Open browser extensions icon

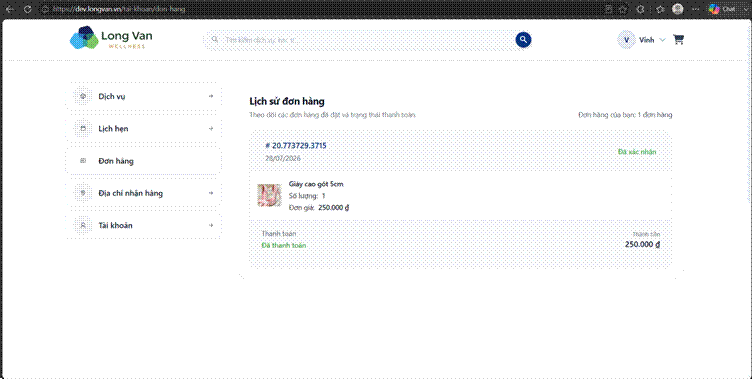click(x=640, y=9)
